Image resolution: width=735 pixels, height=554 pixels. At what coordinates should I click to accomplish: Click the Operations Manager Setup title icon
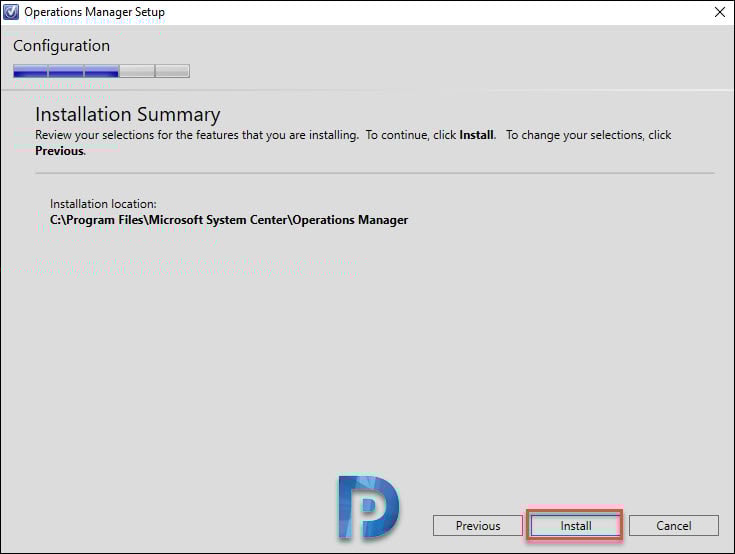click(x=11, y=12)
